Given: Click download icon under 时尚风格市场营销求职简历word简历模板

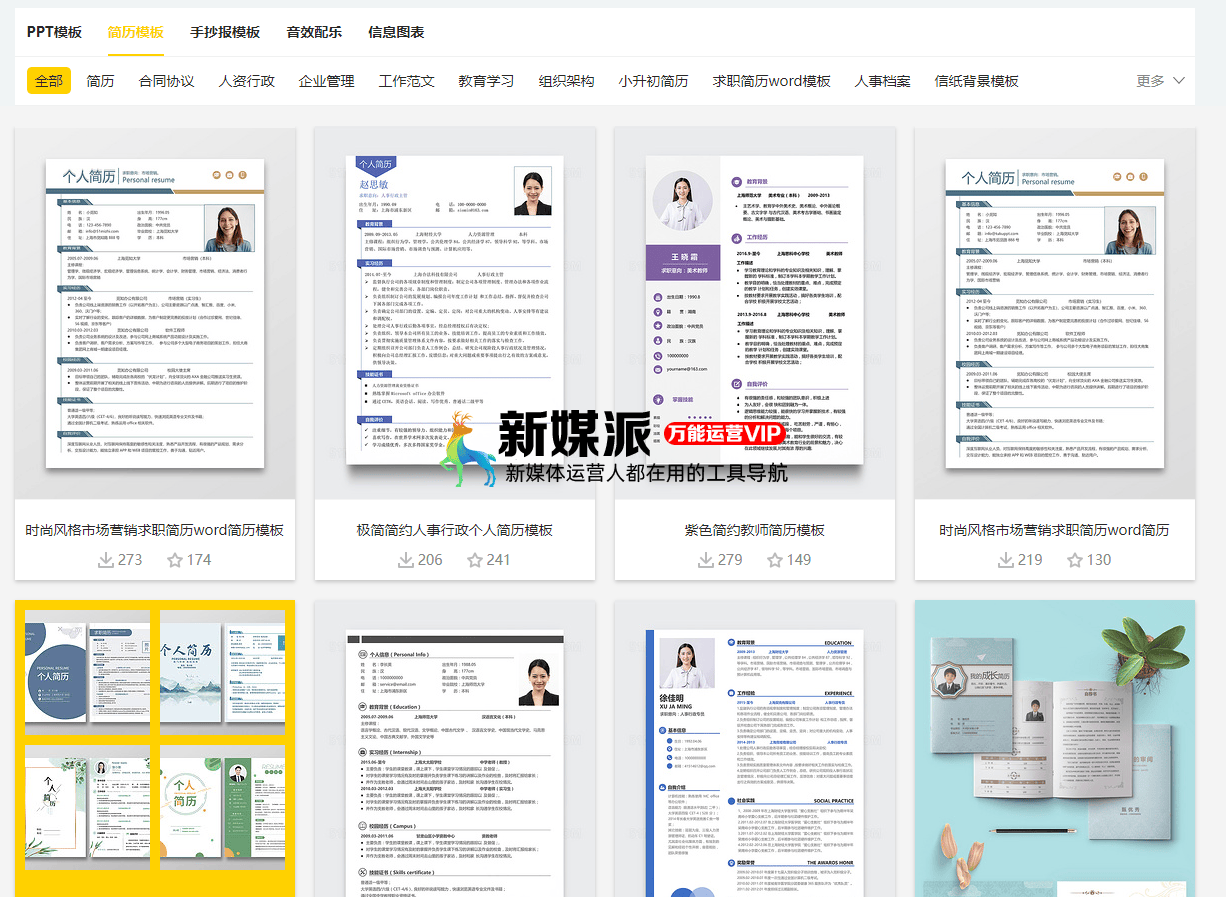Looking at the screenshot, I should tap(105, 560).
